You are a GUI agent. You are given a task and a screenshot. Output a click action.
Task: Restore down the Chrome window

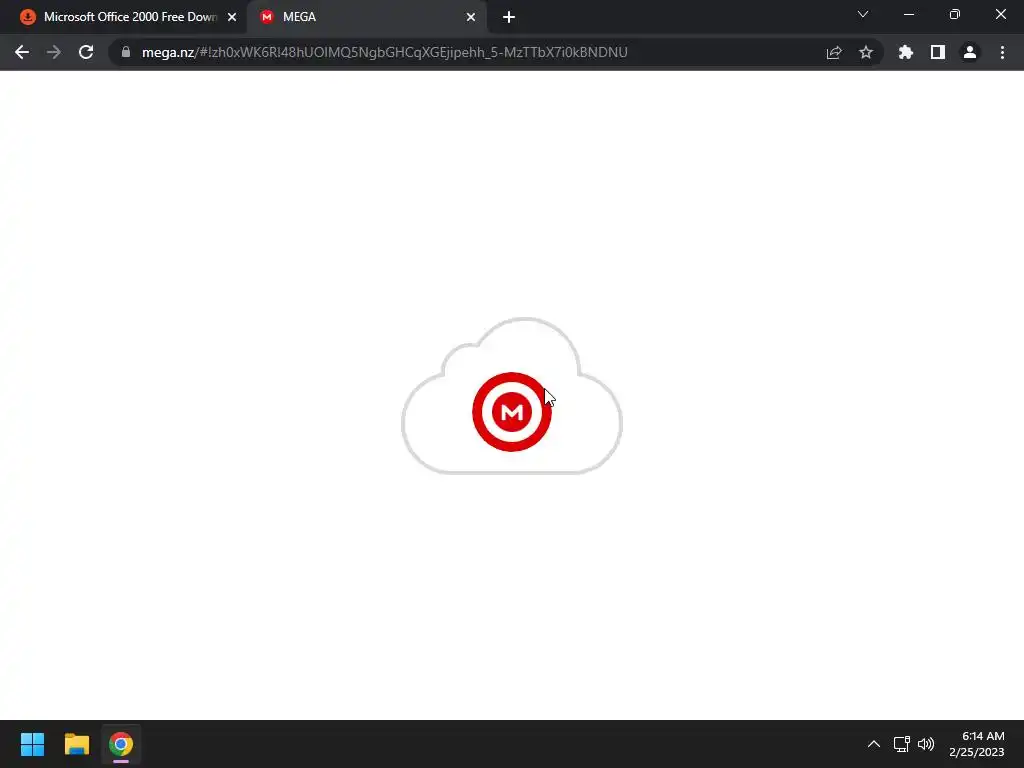(x=955, y=14)
